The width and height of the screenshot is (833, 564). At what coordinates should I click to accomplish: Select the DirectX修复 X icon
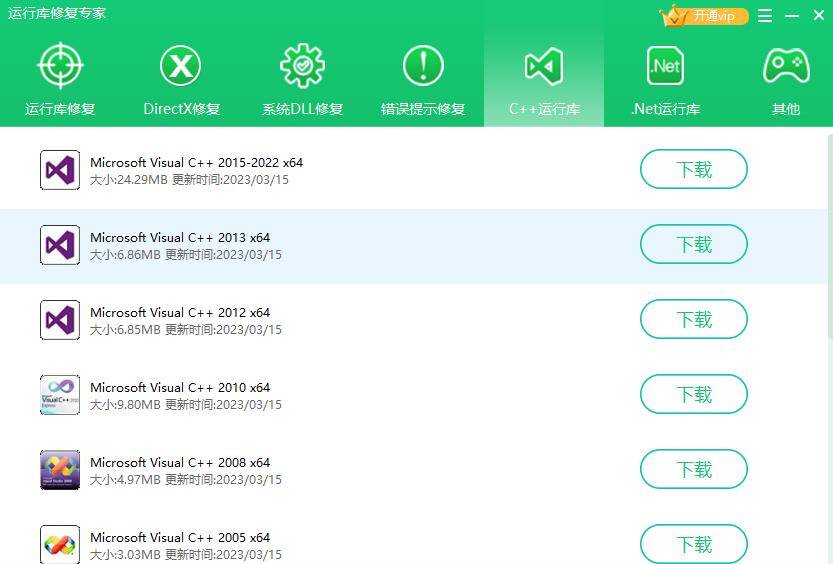pyautogui.click(x=181, y=66)
